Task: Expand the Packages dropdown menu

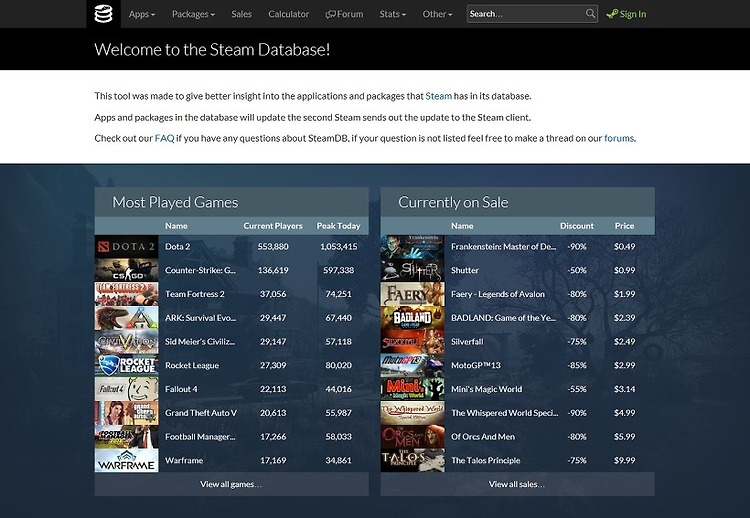Action: (193, 14)
